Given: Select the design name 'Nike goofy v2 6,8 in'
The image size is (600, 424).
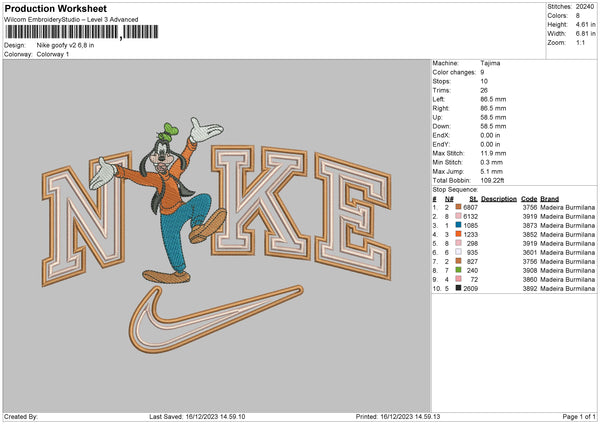Looking at the screenshot, I should (65, 45).
